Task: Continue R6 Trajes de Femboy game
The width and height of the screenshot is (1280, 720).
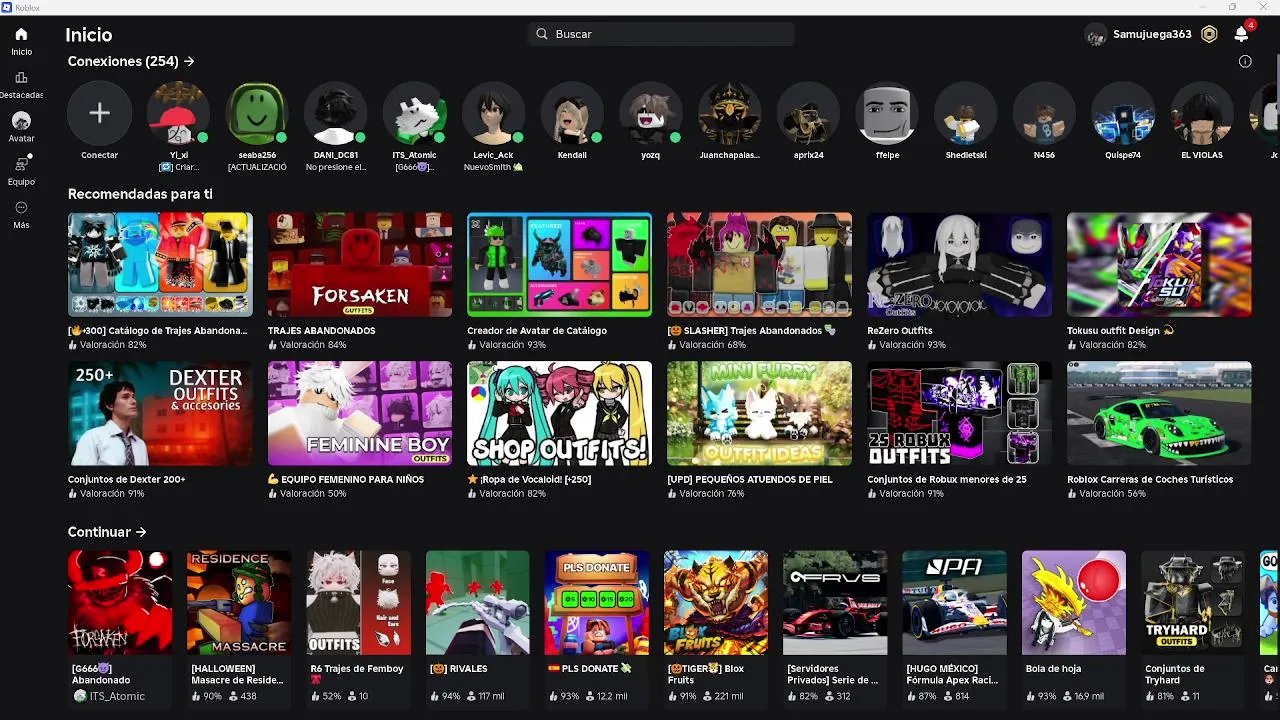Action: click(358, 602)
